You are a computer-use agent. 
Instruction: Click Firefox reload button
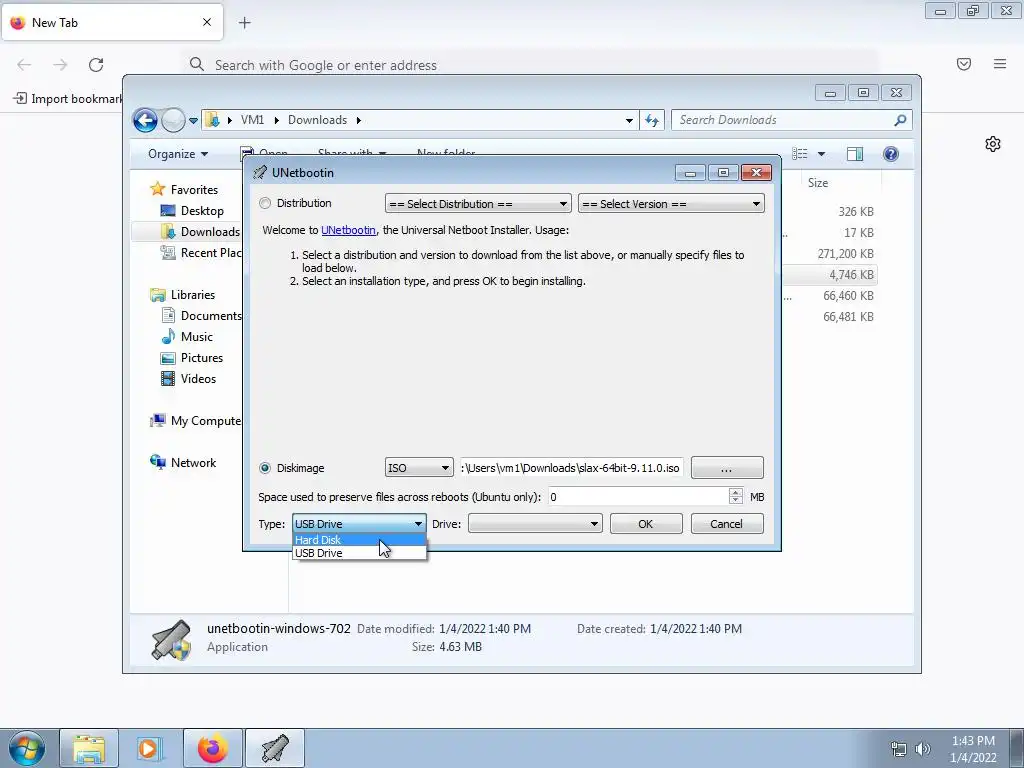pos(96,64)
